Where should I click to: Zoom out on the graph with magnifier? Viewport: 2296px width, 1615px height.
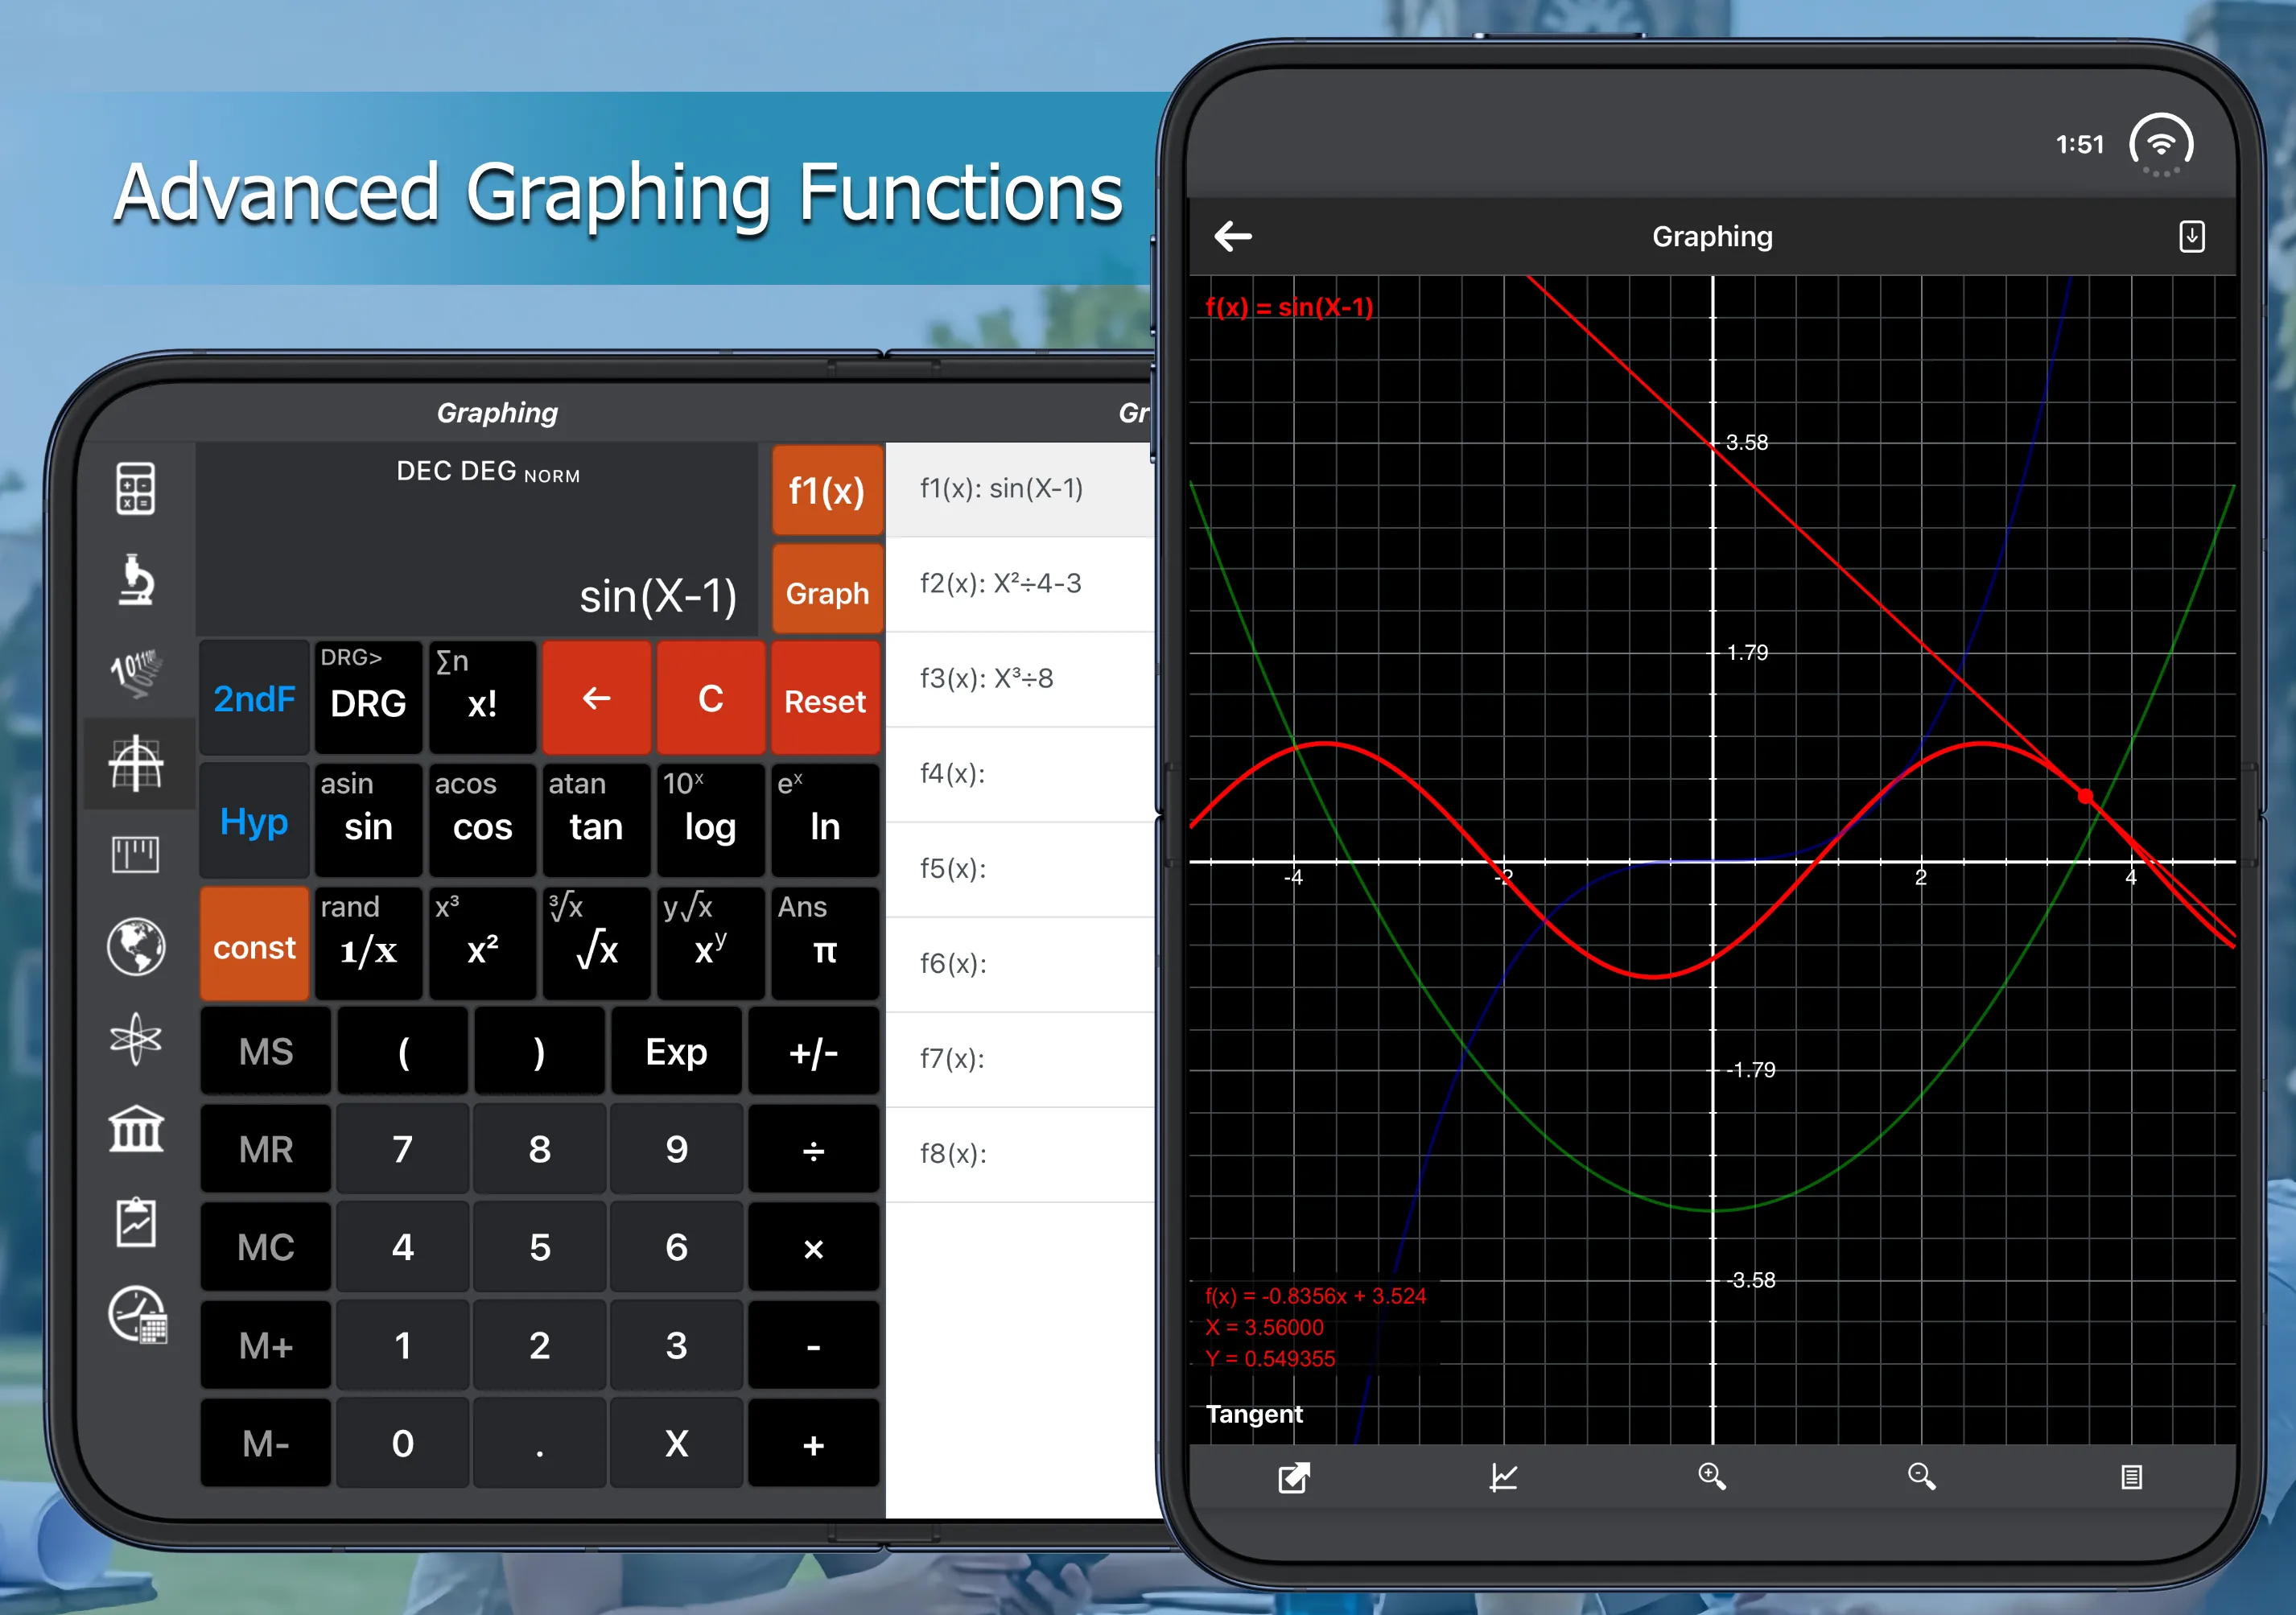1921,1477
